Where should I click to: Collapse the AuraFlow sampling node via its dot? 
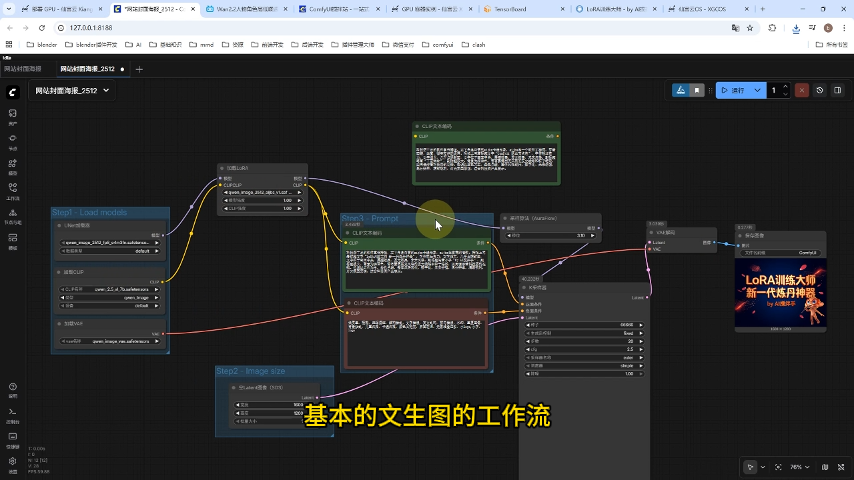pos(505,218)
